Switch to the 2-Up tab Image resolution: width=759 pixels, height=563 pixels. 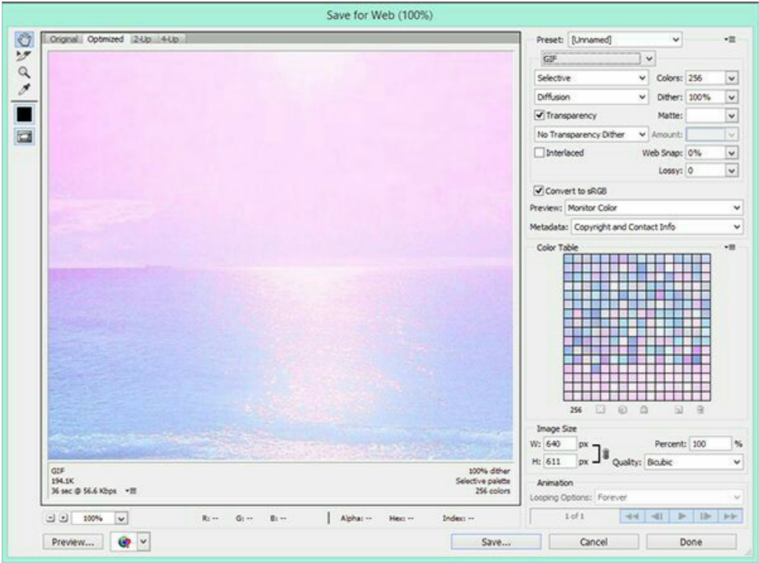click(x=141, y=39)
